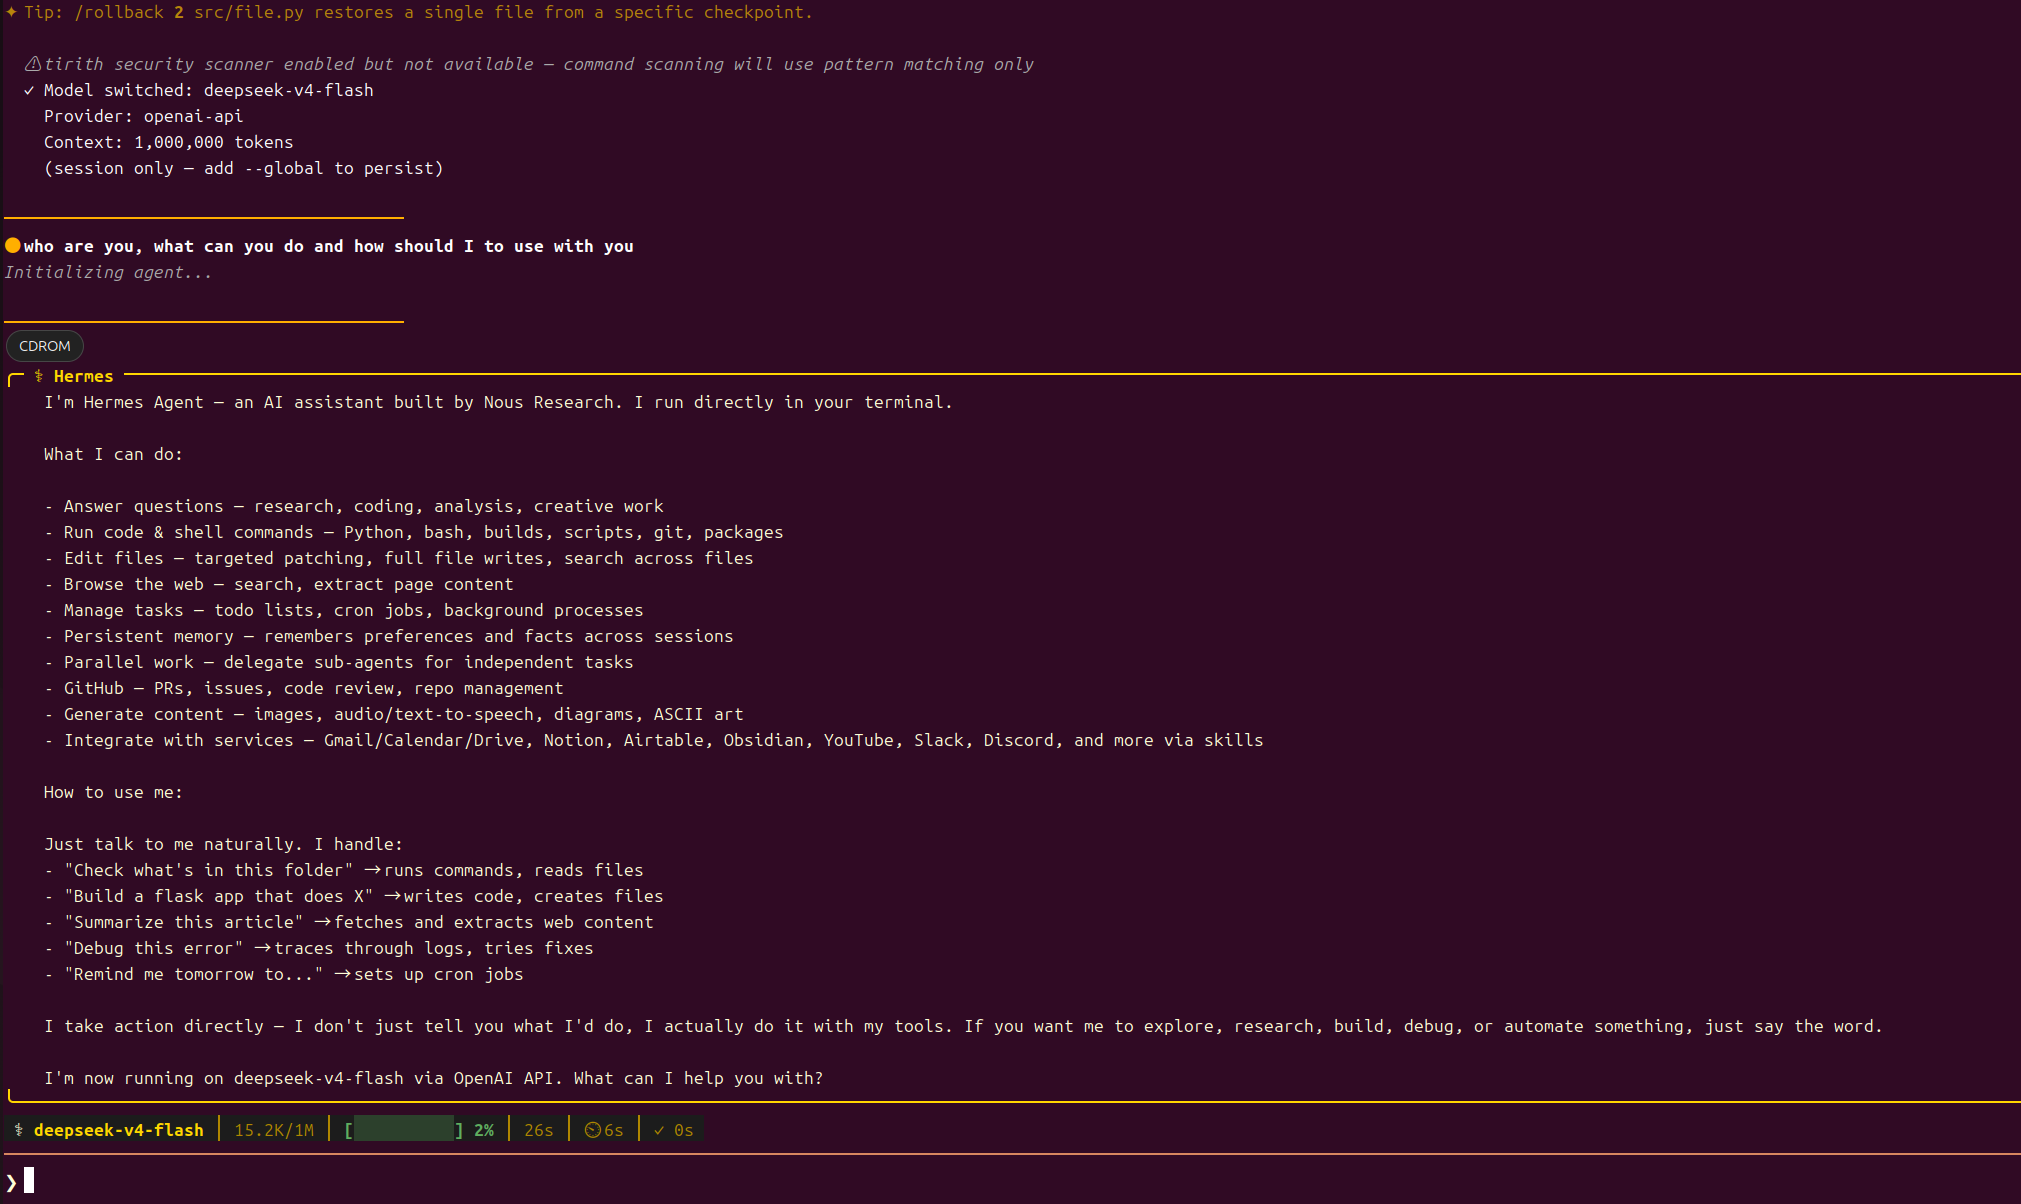Click the 'Answer questions — research, coding' line

[354, 506]
